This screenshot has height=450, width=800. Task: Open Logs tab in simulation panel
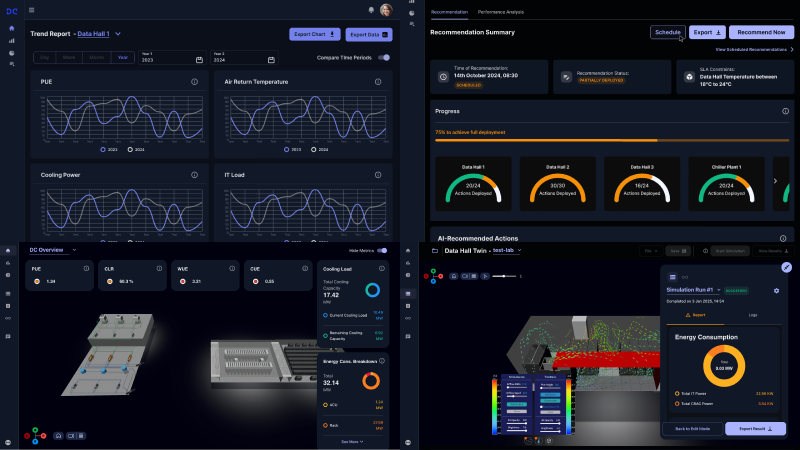click(x=753, y=315)
